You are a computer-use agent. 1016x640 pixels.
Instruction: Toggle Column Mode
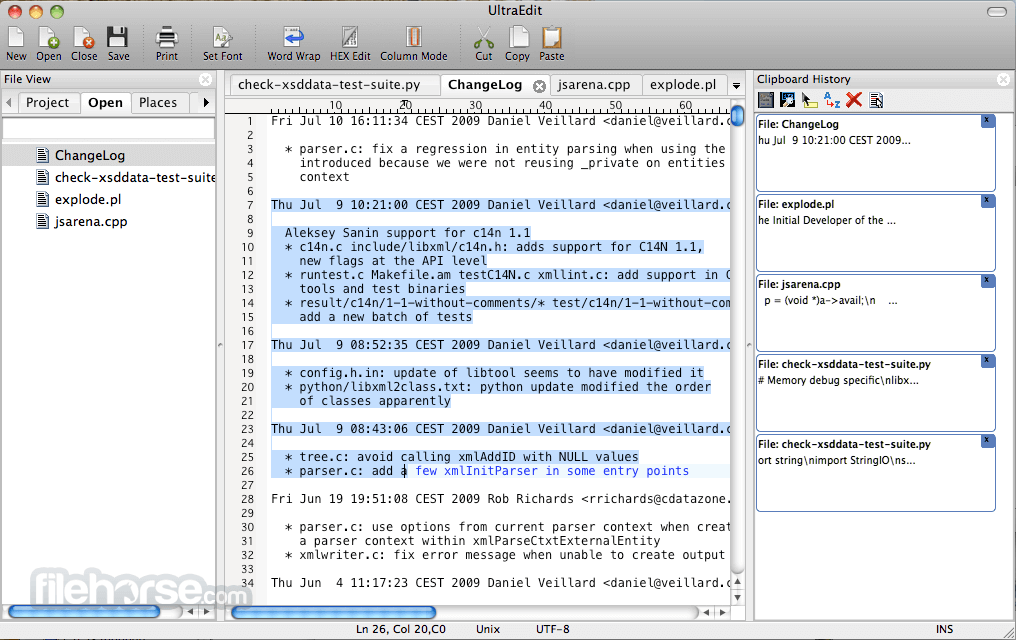(413, 43)
